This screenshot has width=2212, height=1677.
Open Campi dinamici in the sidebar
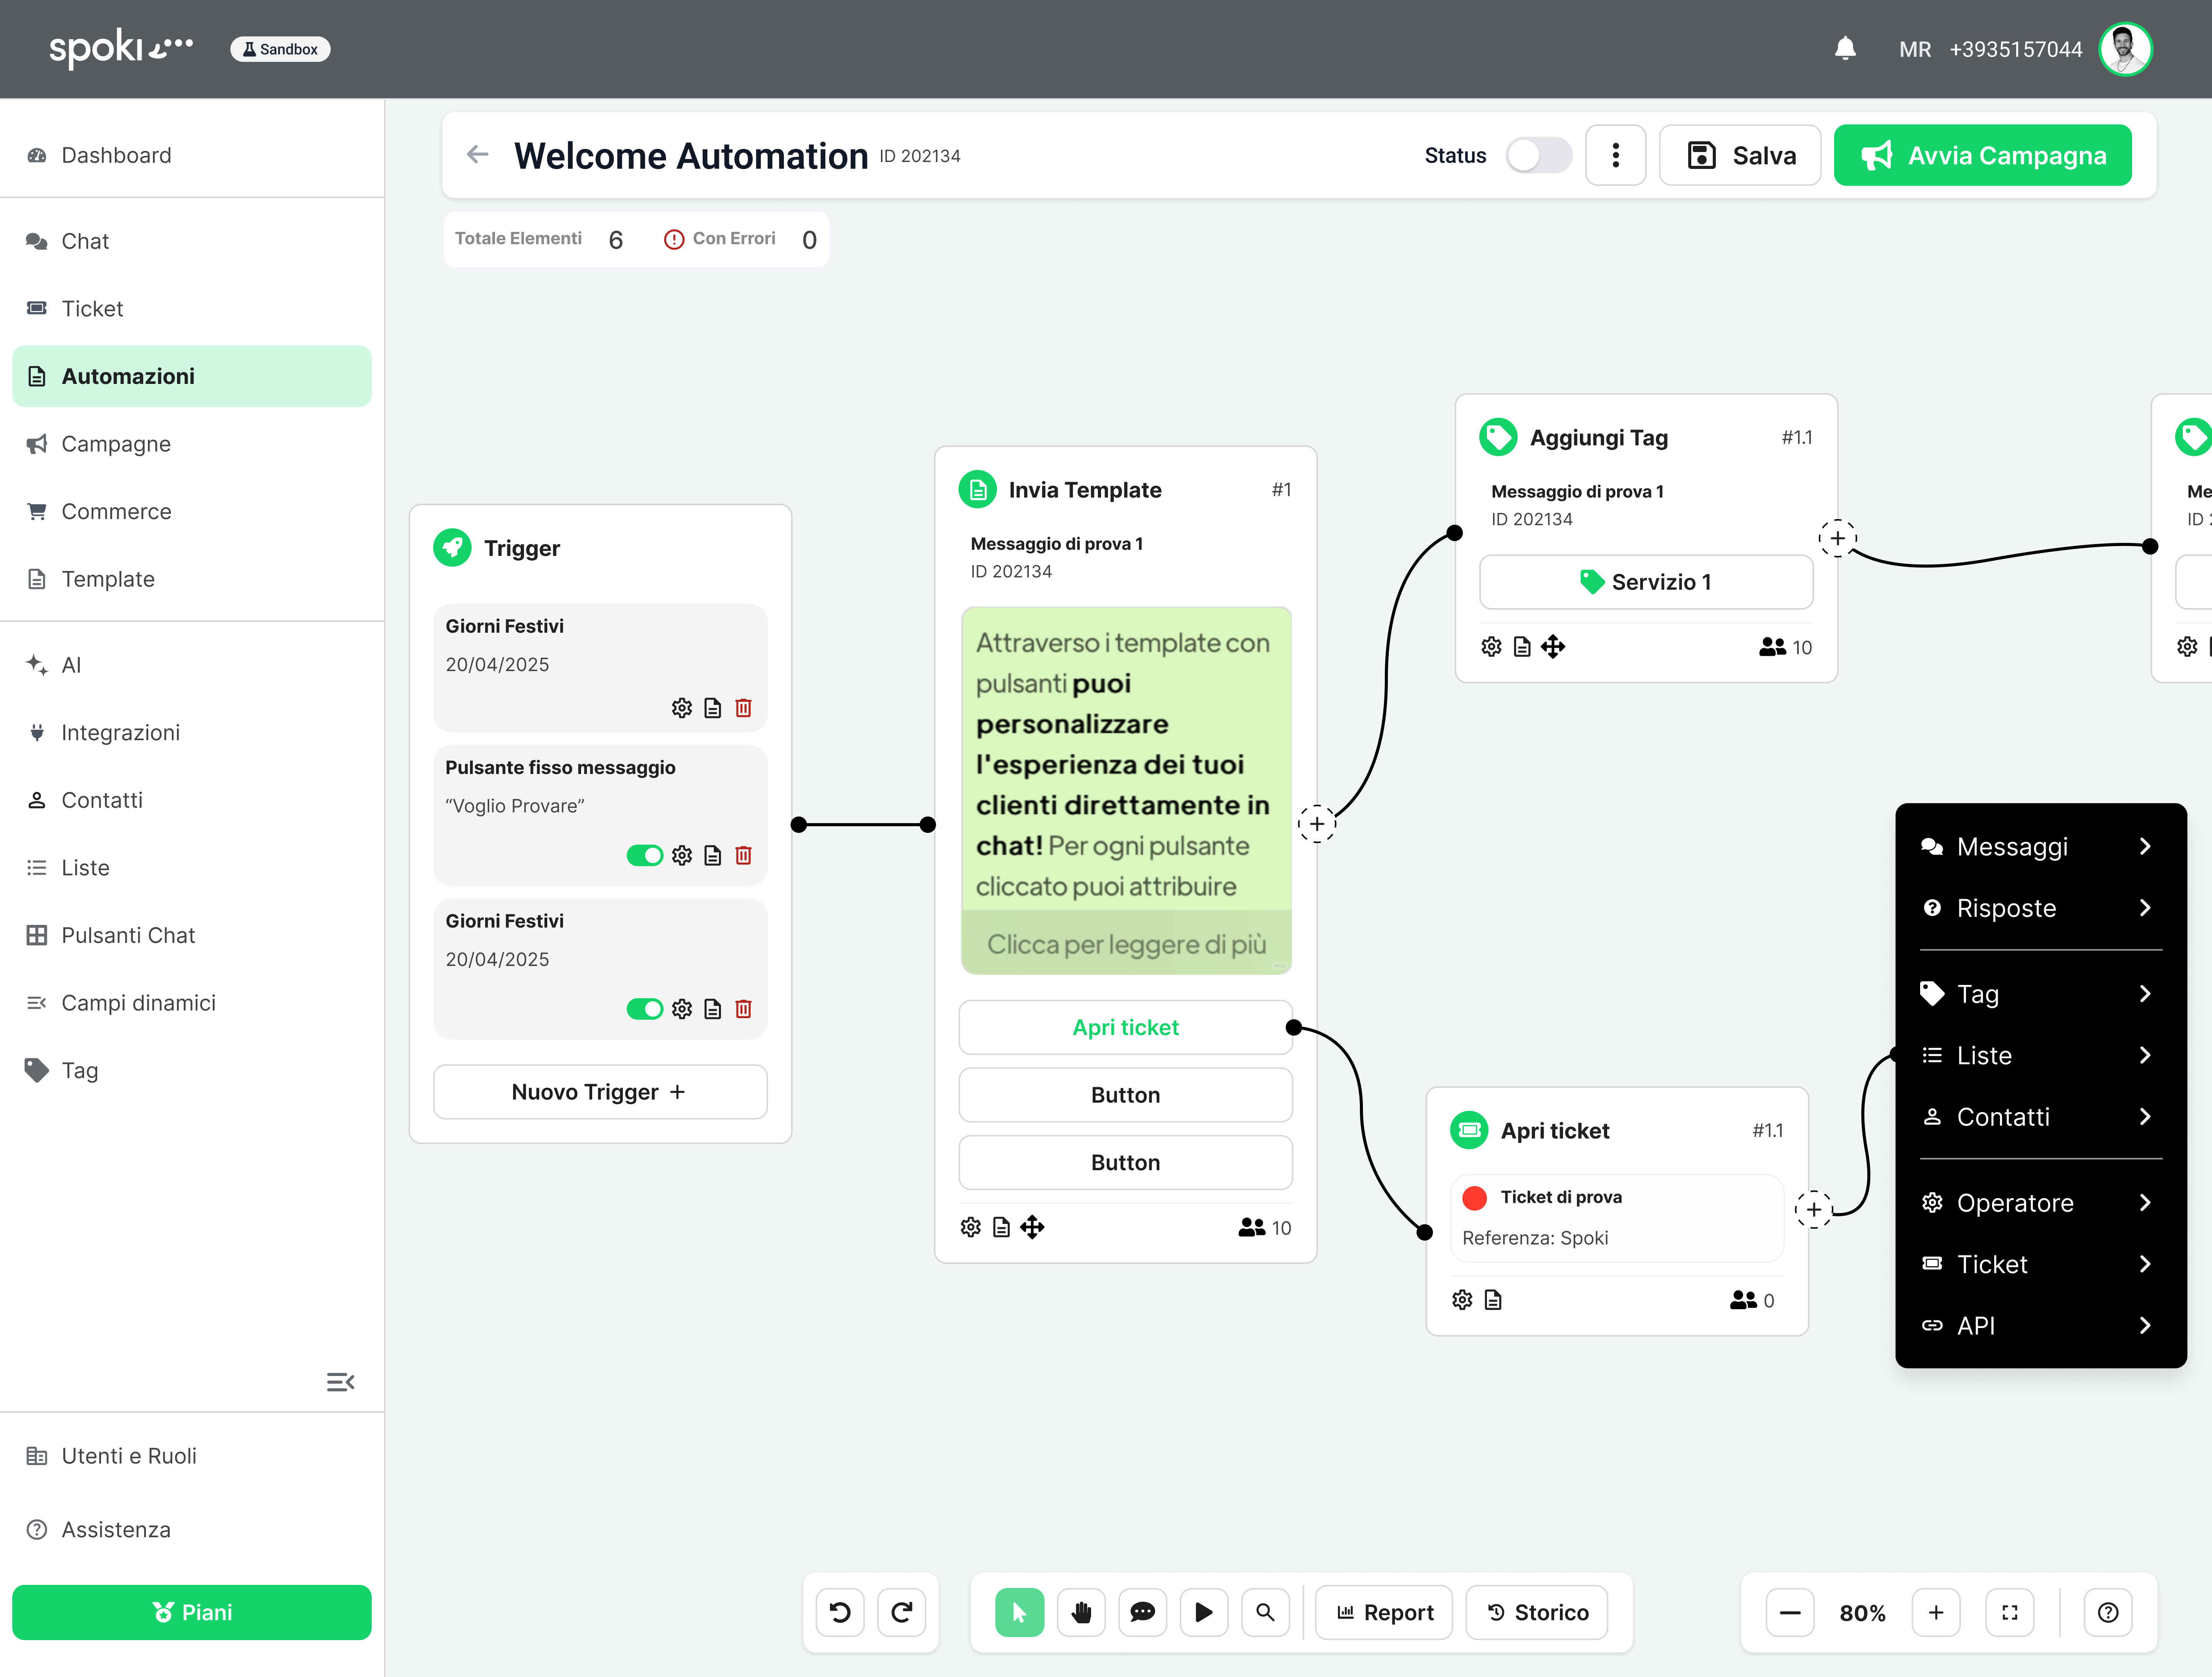click(192, 1003)
